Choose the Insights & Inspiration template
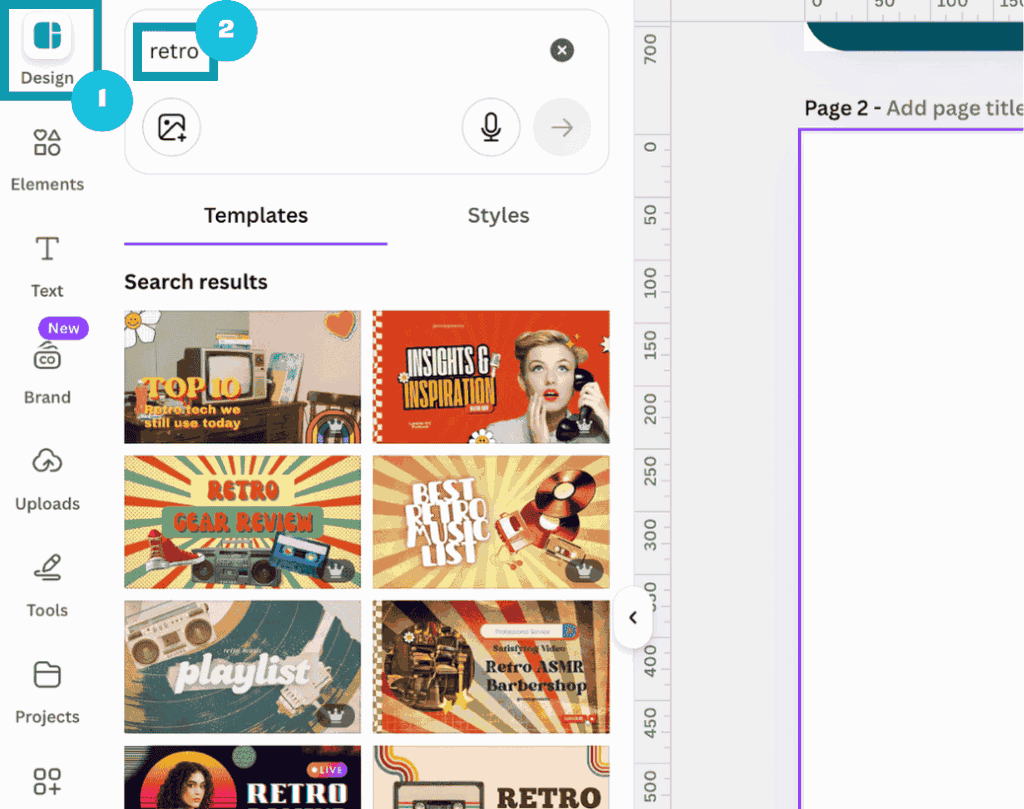Image resolution: width=1024 pixels, height=809 pixels. click(x=491, y=377)
